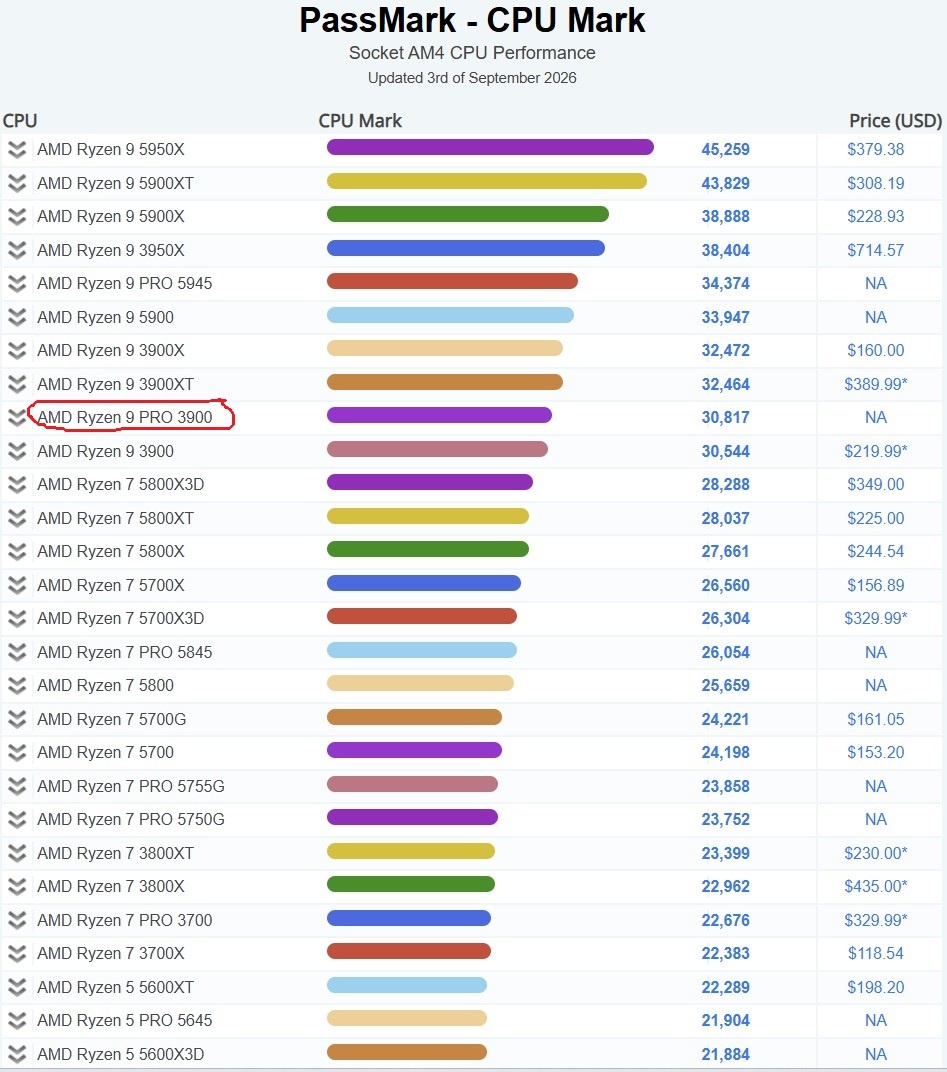Viewport: 947px width, 1072px height.
Task: Click the $379.38 price for Ryzen 9 5950X
Action: click(x=875, y=149)
